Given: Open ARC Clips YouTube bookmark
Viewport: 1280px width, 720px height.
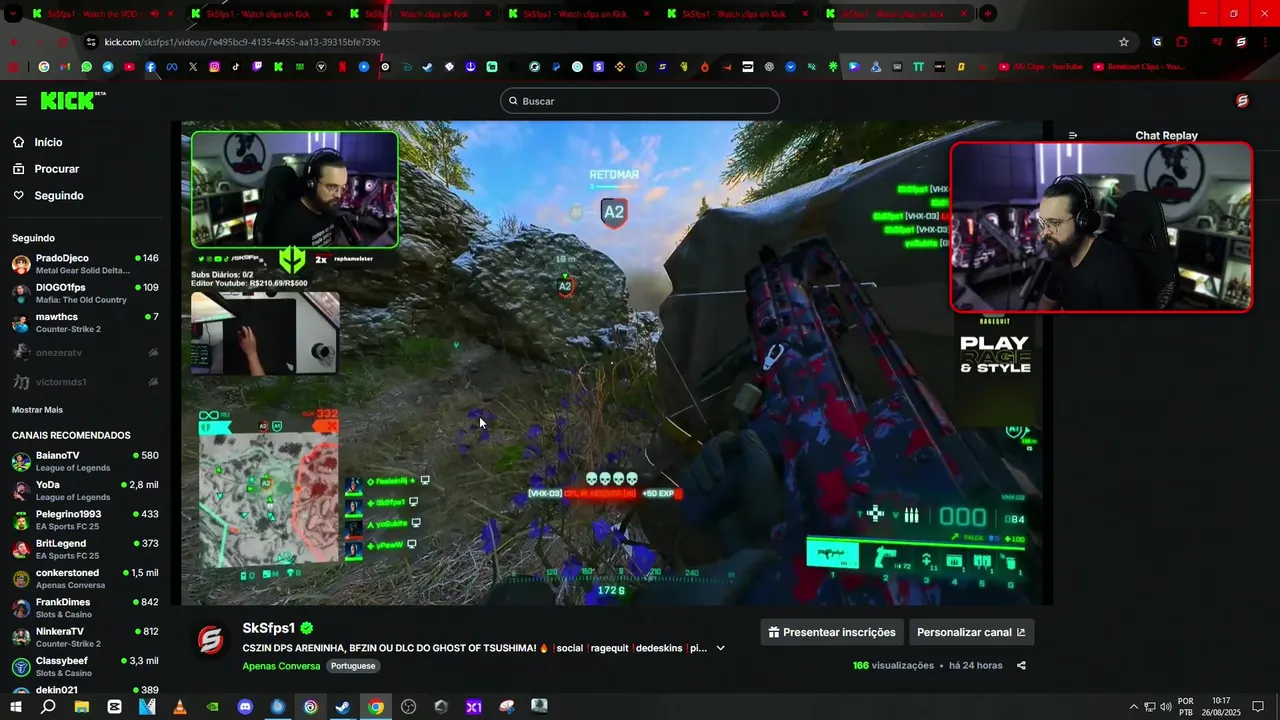Looking at the screenshot, I should 1041,67.
